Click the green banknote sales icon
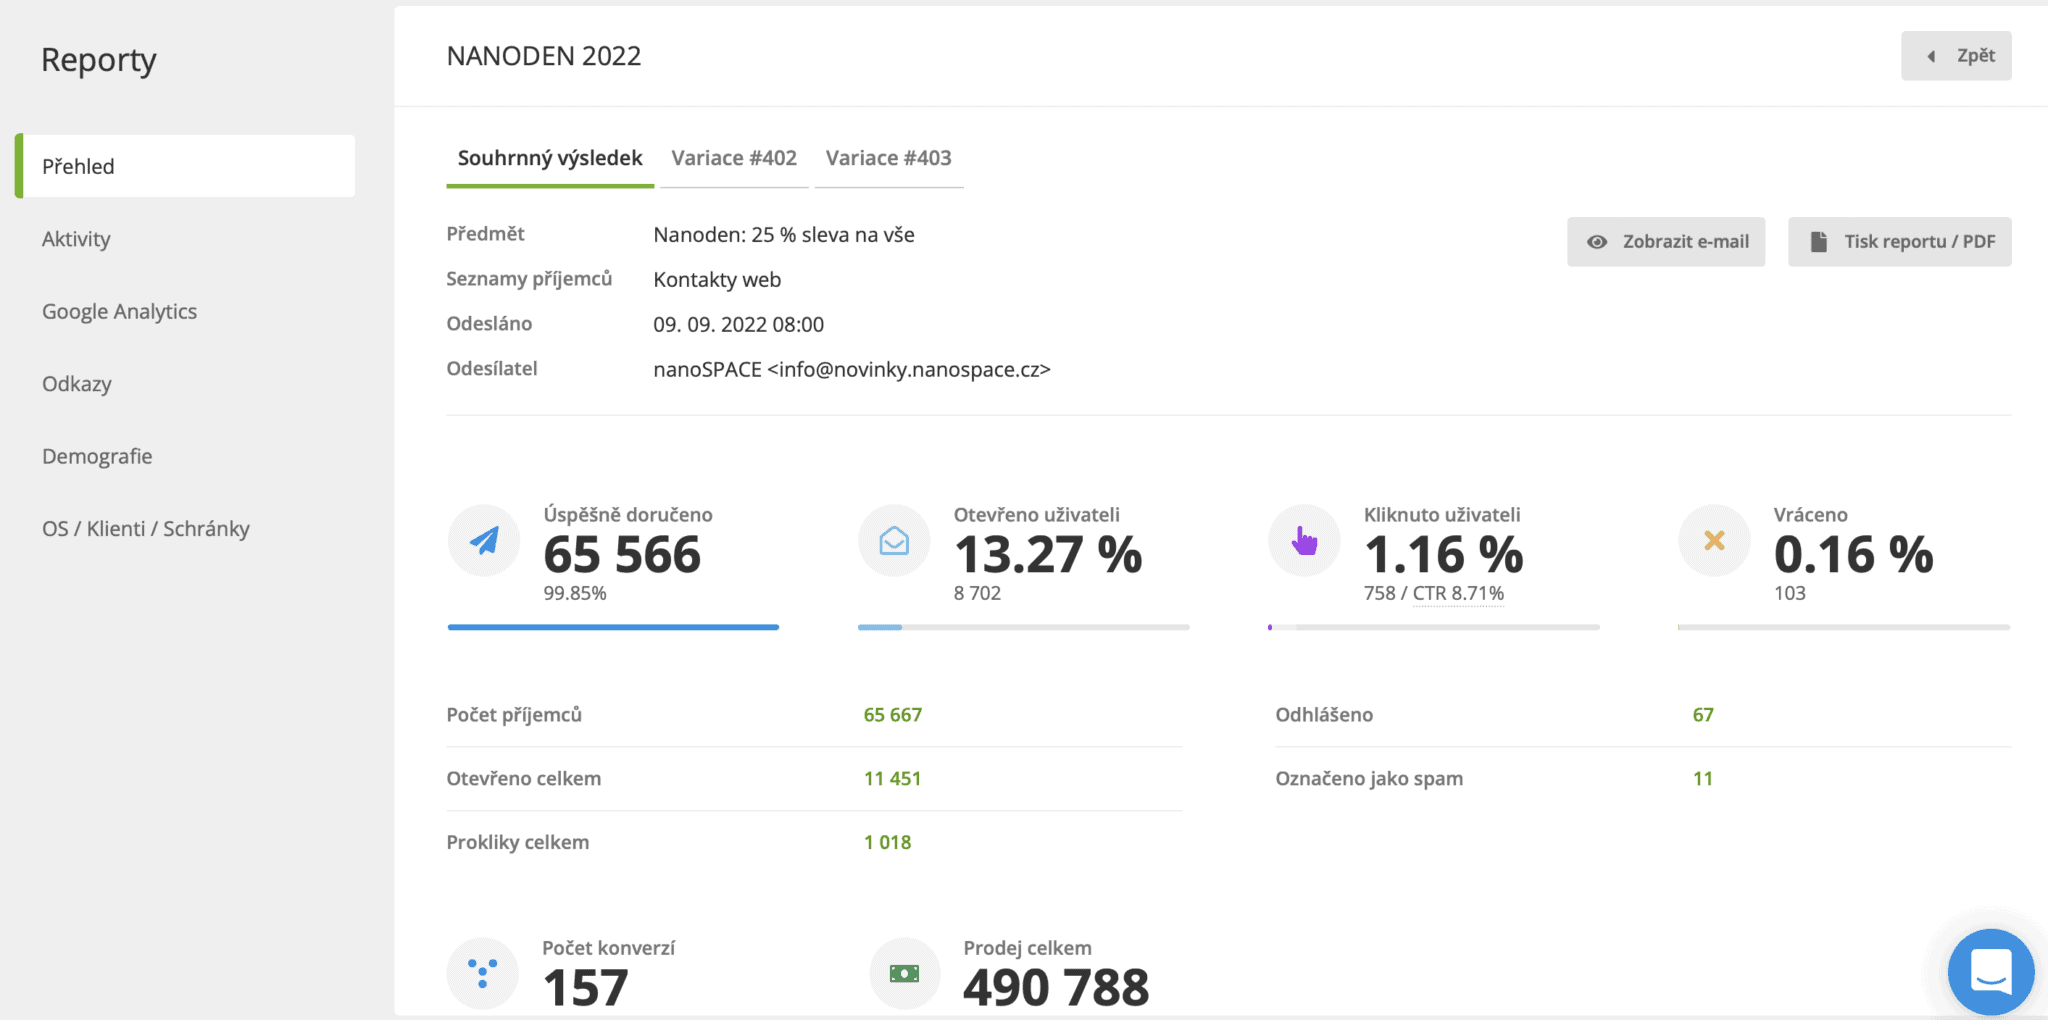This screenshot has width=2048, height=1020. (904, 973)
